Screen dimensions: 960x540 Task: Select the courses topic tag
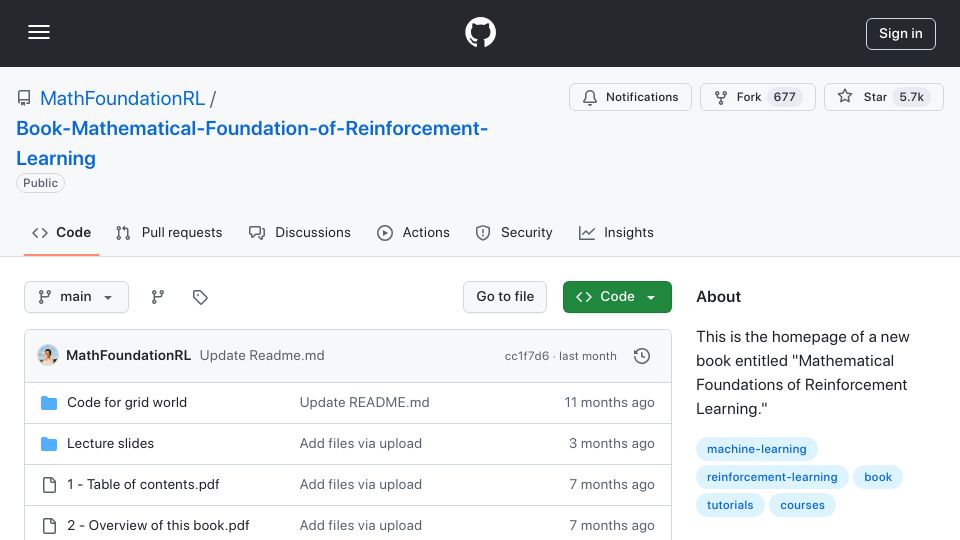point(802,505)
